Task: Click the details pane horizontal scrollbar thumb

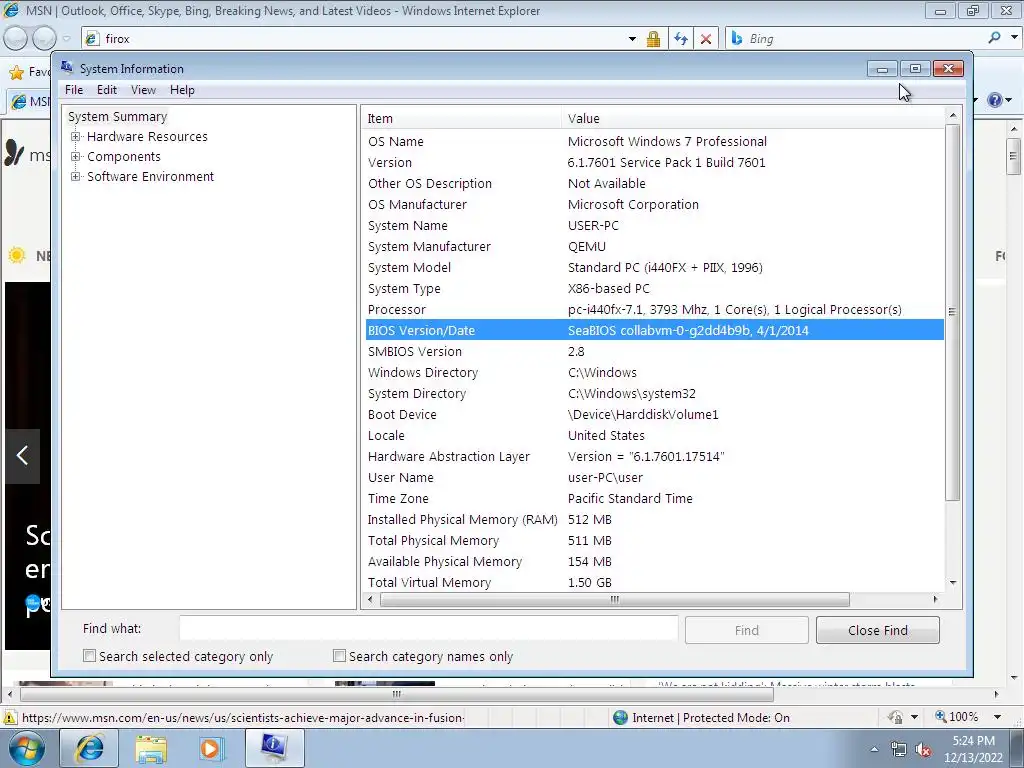Action: tap(614, 600)
